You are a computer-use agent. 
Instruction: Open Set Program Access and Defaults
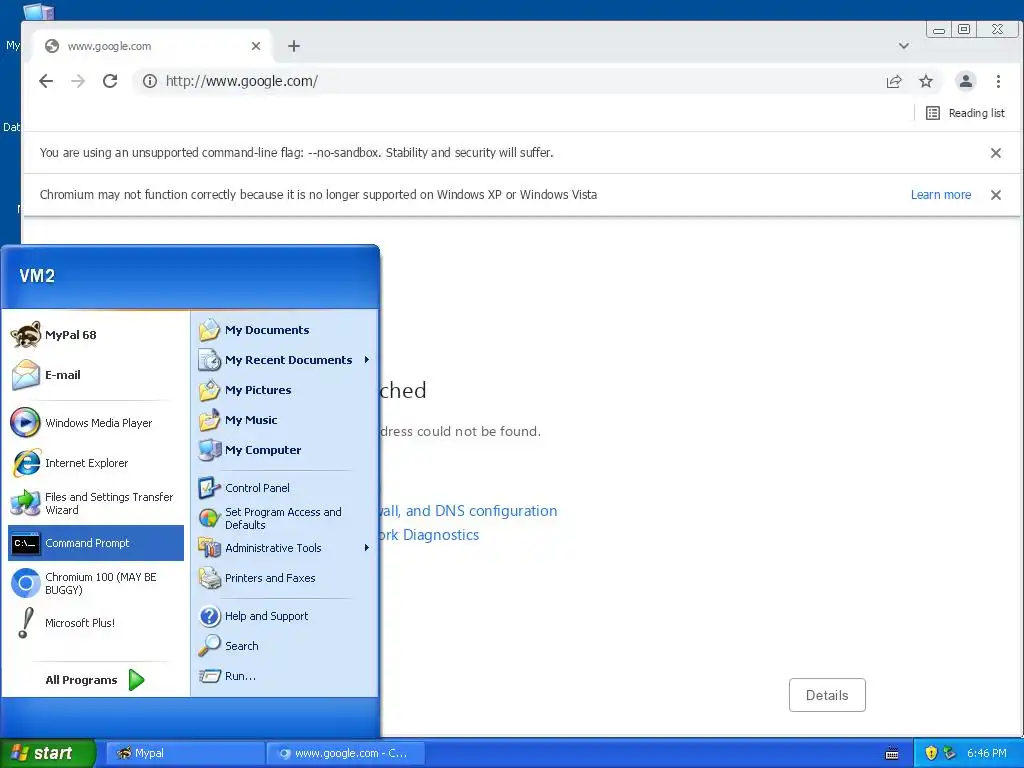tap(284, 519)
